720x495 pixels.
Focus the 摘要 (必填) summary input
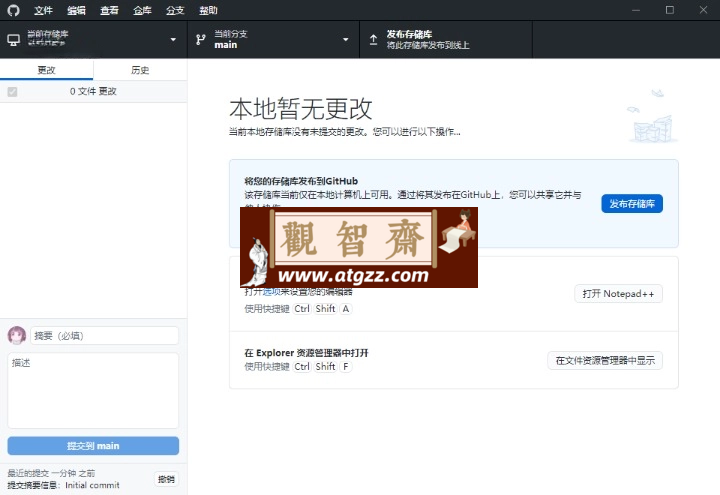pyautogui.click(x=104, y=336)
